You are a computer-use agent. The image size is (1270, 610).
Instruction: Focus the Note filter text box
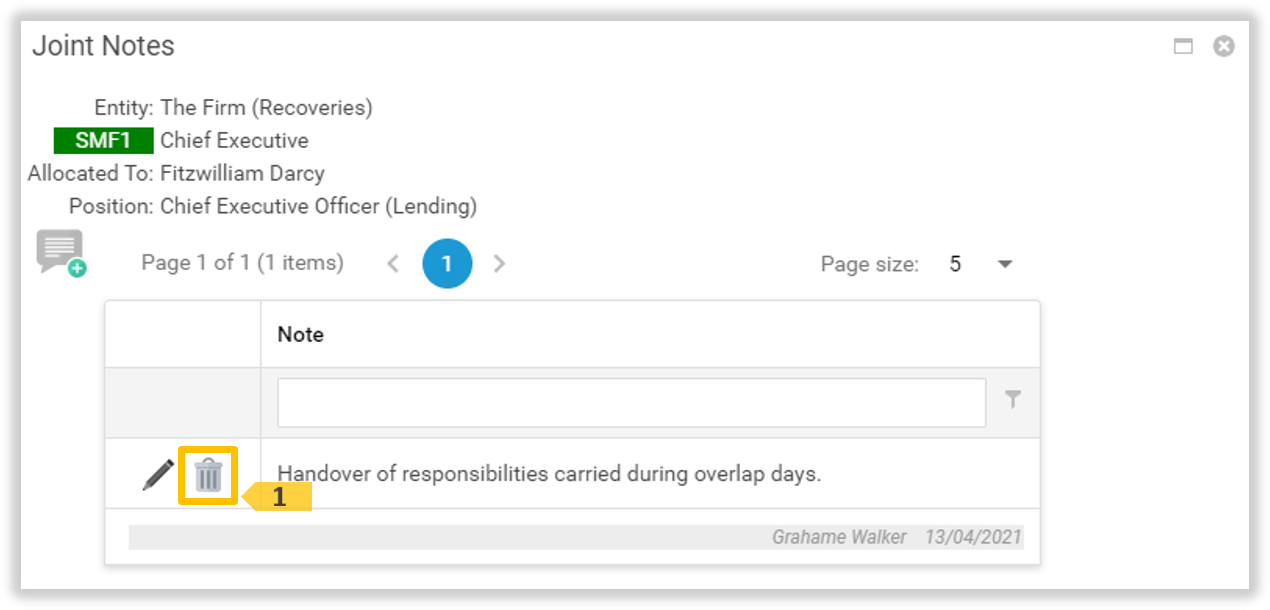[x=631, y=402]
